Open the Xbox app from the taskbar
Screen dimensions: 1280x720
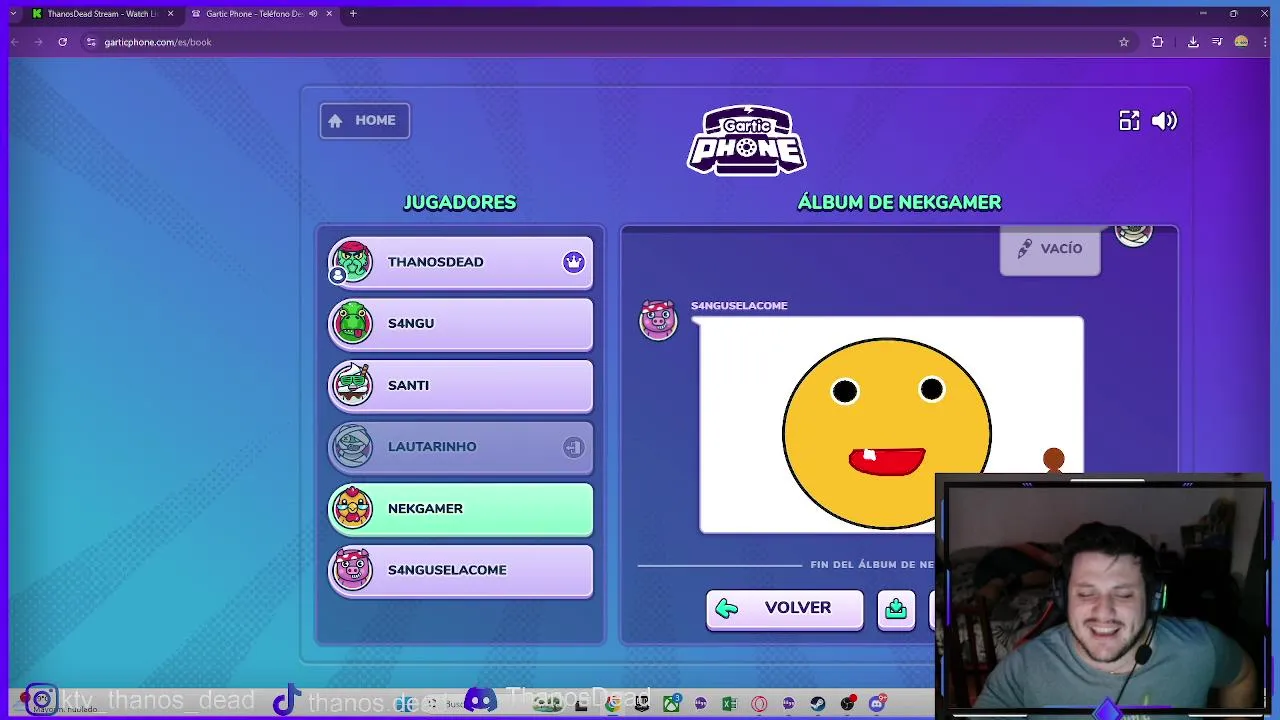(x=671, y=704)
